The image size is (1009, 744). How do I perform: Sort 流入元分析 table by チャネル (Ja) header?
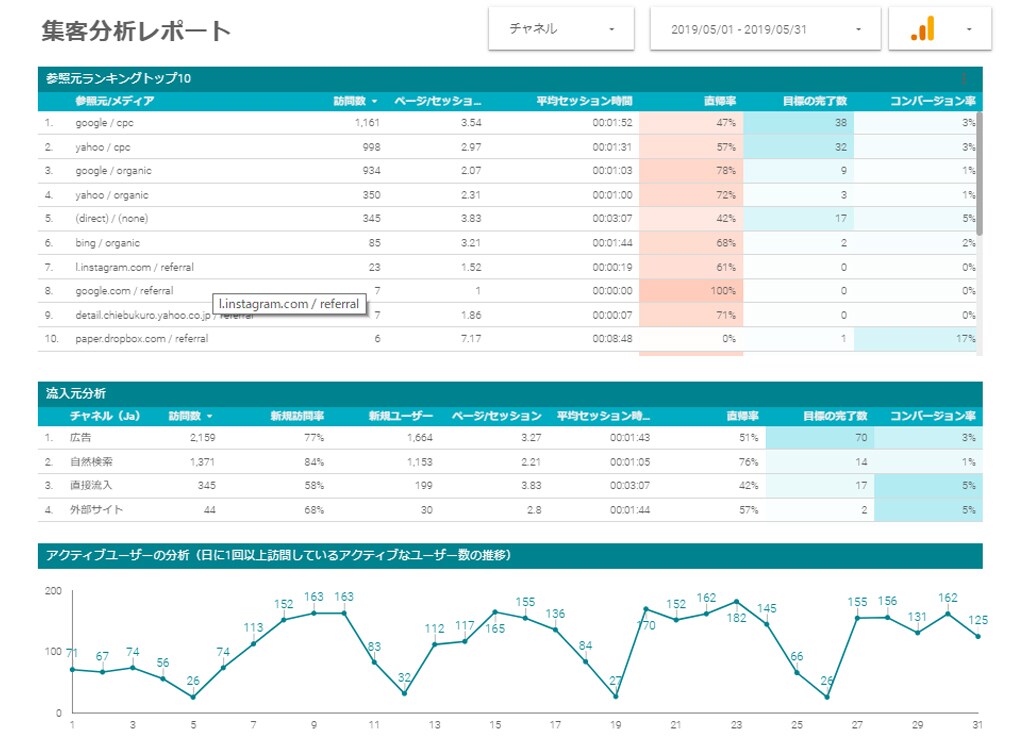click(x=105, y=416)
